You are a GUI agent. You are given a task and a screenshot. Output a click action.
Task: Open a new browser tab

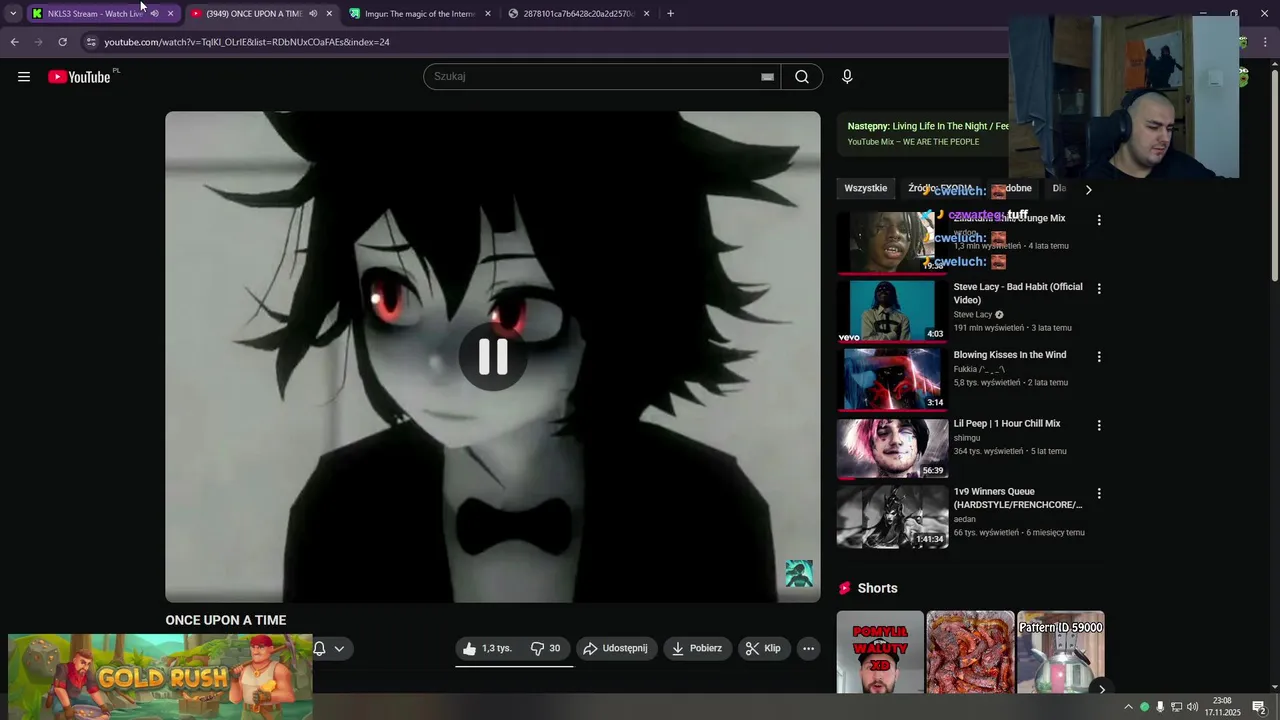coord(670,14)
